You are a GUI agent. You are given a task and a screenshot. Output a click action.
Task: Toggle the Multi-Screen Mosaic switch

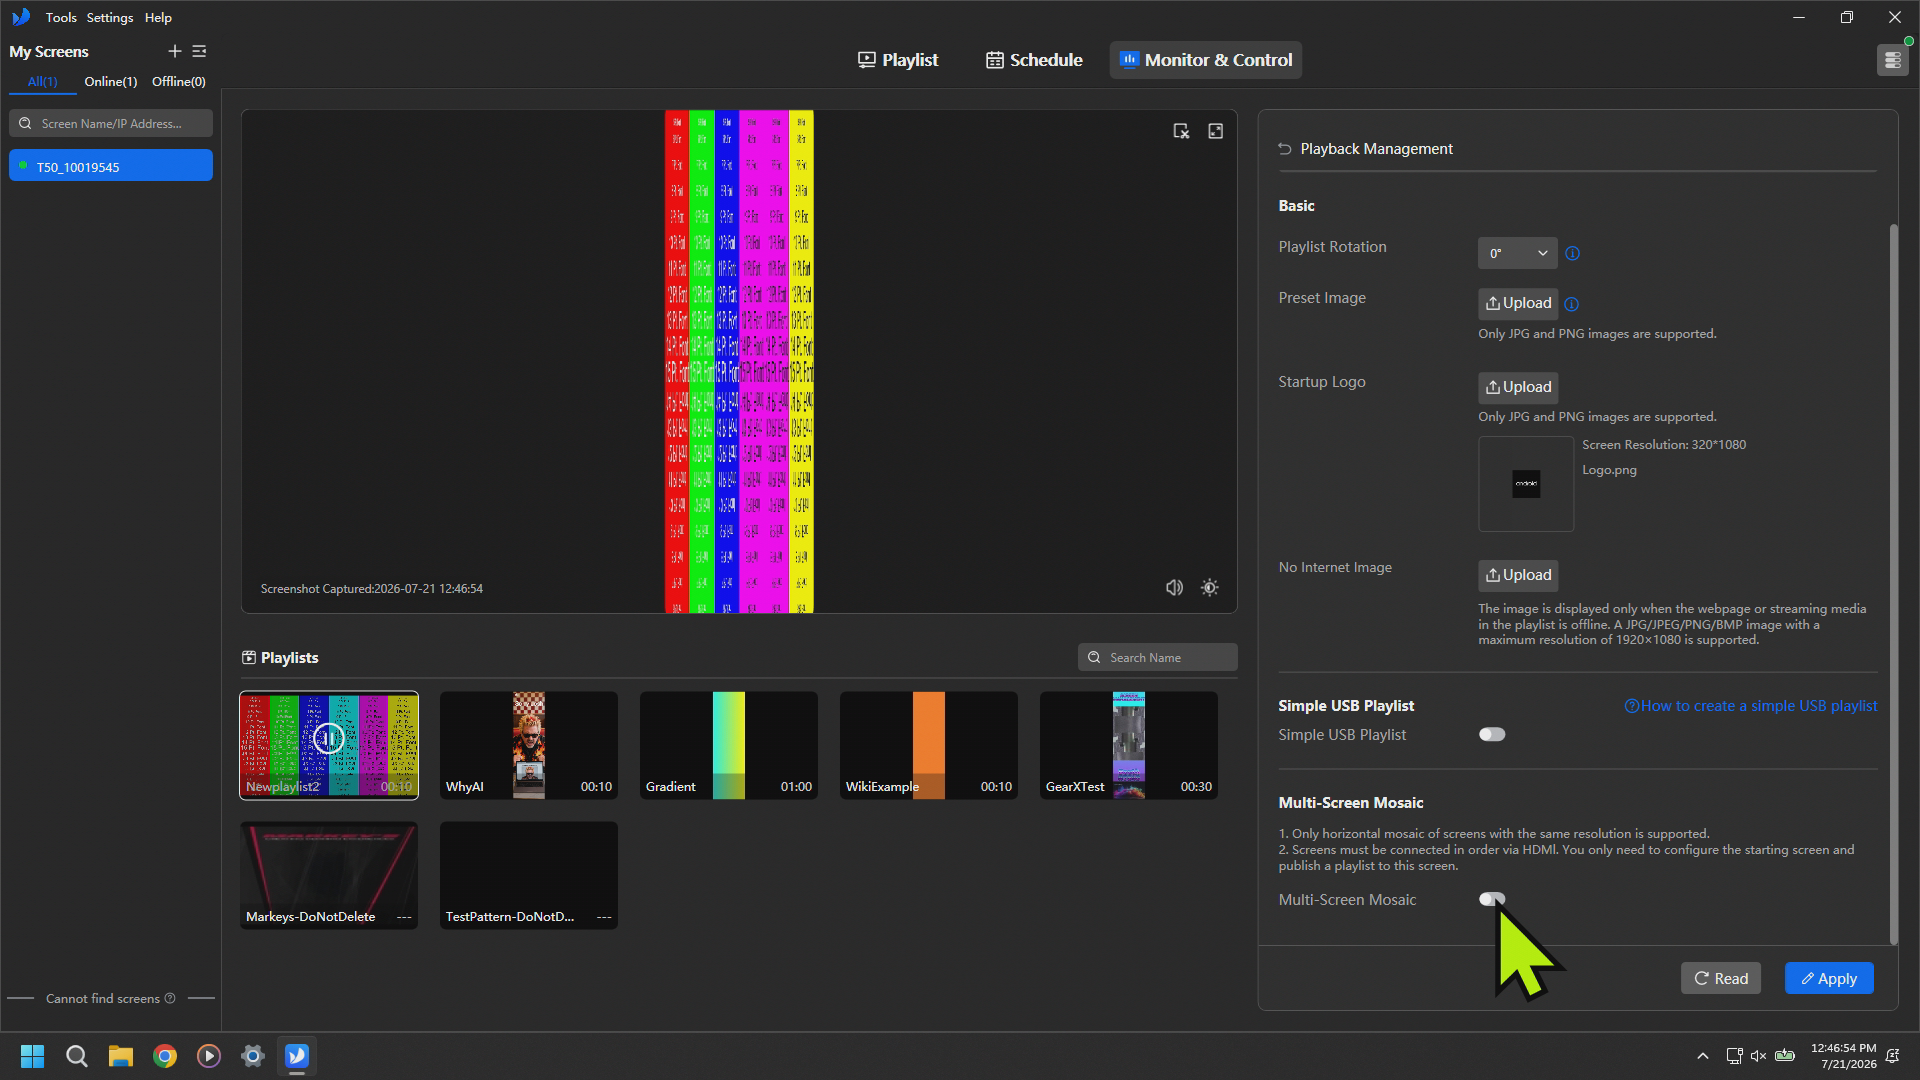click(1492, 899)
